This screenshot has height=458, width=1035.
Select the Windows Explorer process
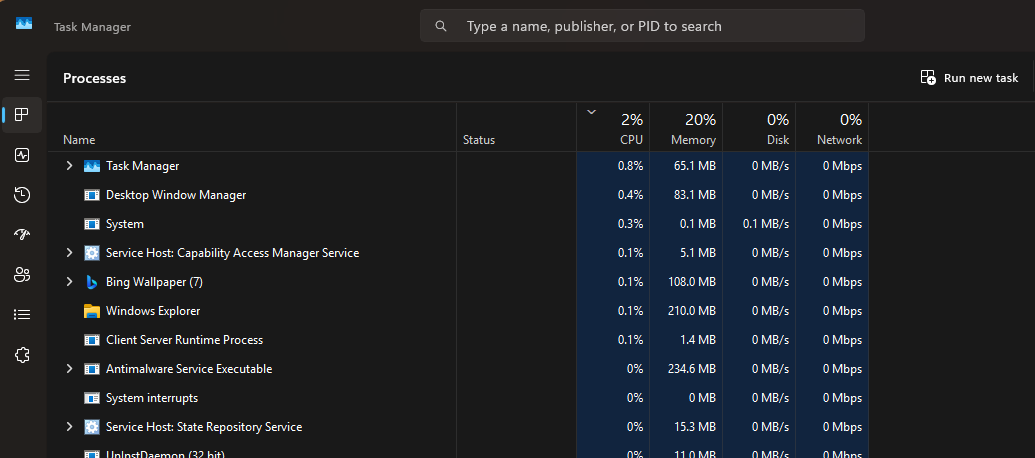(x=153, y=311)
